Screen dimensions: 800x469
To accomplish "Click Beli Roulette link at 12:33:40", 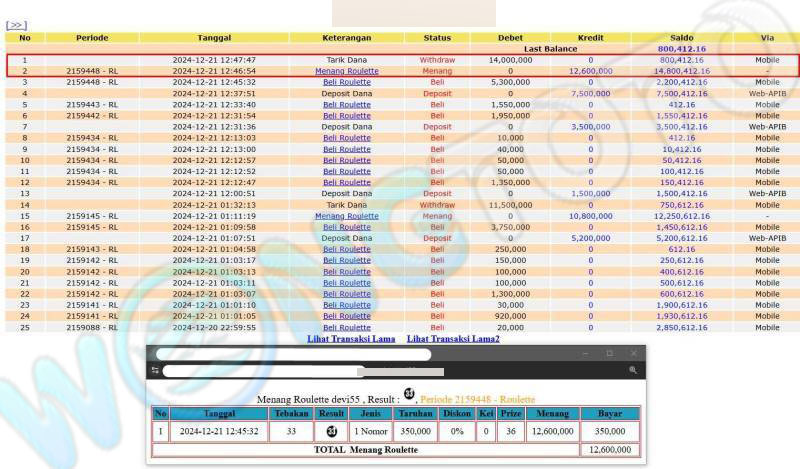I will coord(346,104).
